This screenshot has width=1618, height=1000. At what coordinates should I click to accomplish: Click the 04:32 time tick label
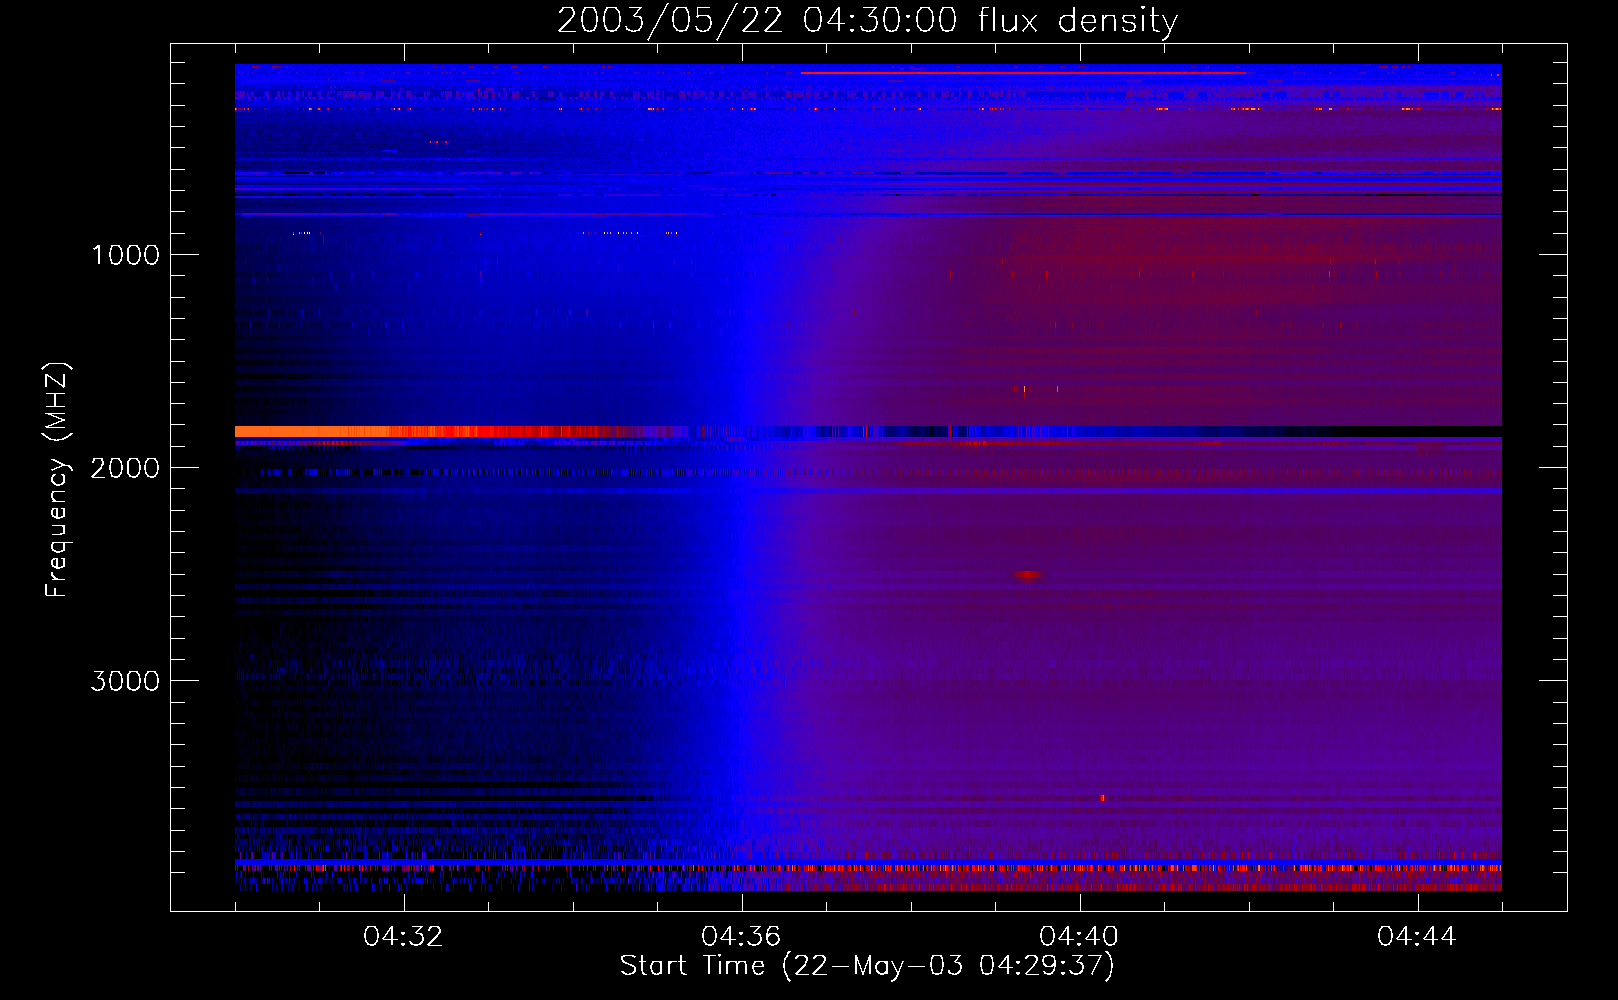pyautogui.click(x=403, y=937)
